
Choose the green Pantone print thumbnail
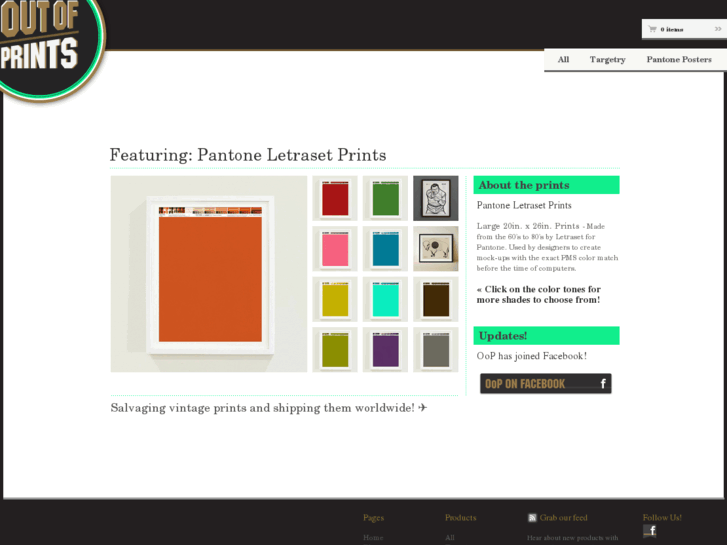[x=385, y=199]
